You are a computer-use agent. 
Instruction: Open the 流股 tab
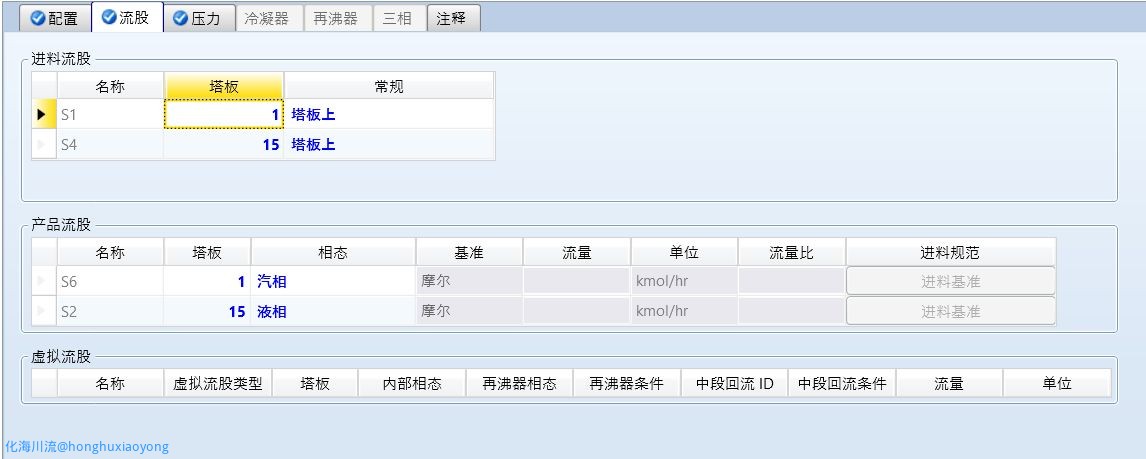(127, 18)
